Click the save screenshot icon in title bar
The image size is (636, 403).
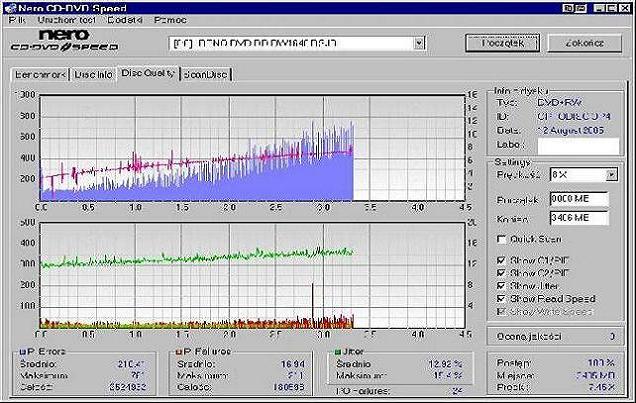581,8
